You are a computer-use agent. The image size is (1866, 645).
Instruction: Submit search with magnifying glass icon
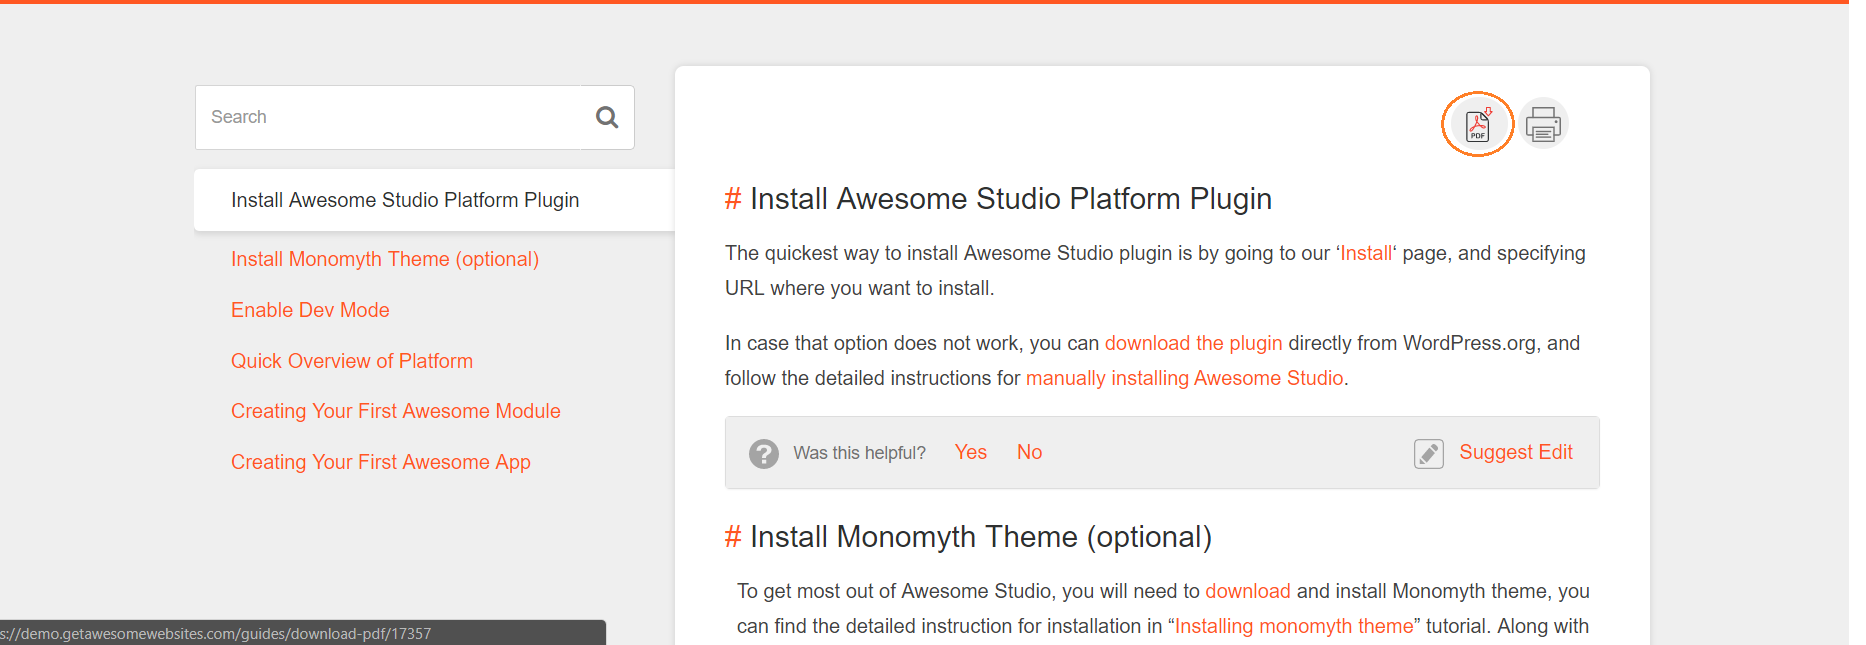pos(607,118)
